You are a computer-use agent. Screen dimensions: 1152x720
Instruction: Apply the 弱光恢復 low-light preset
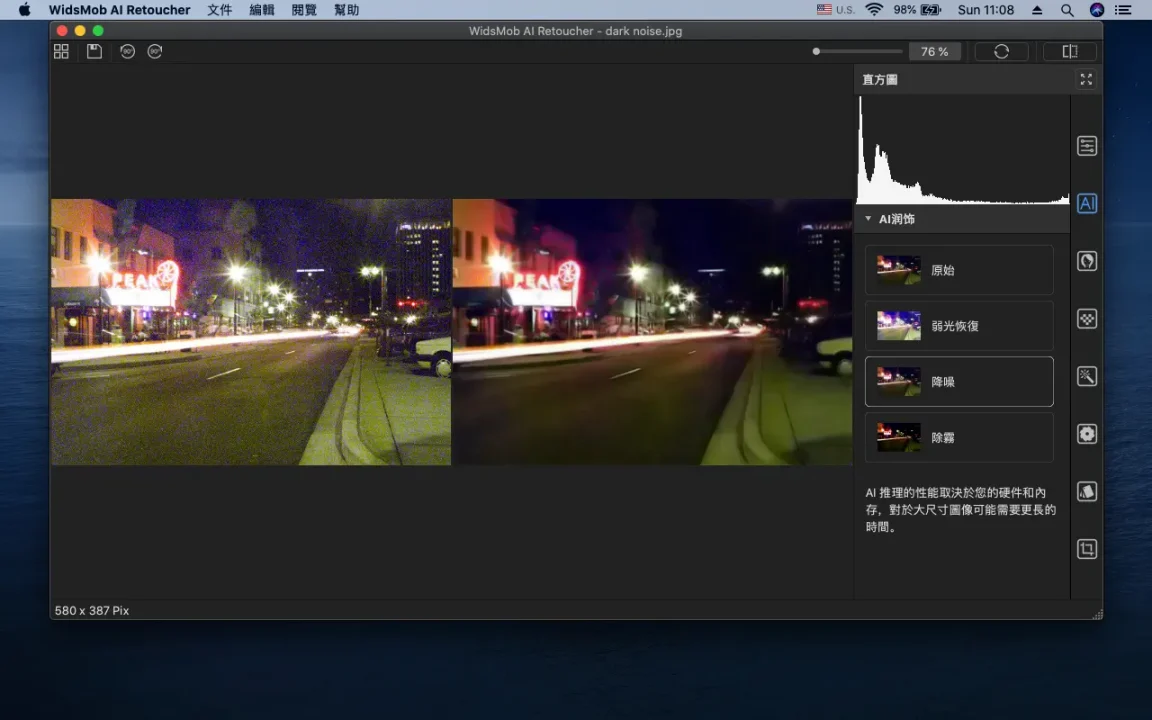(x=958, y=326)
